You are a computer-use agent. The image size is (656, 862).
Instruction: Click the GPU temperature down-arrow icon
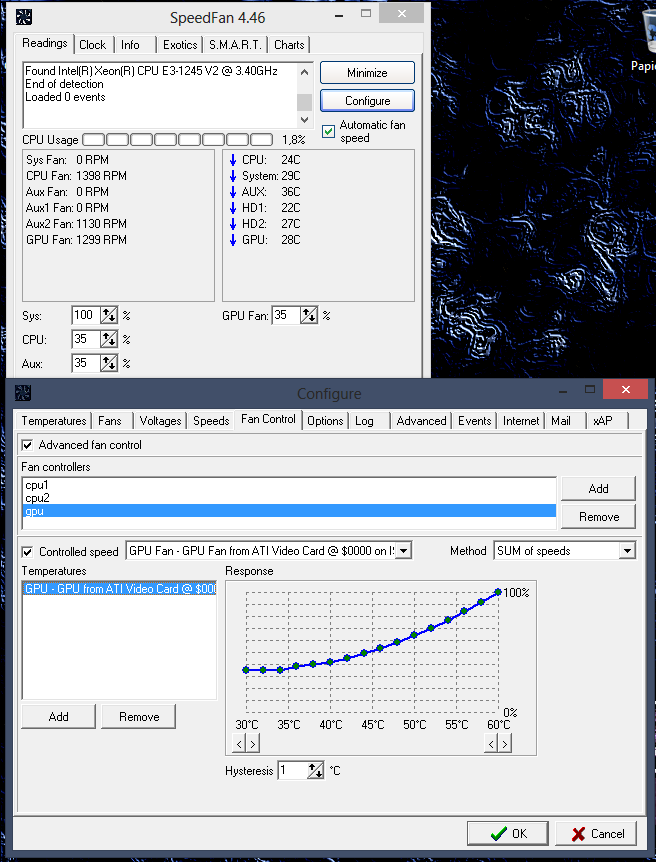coord(233,240)
